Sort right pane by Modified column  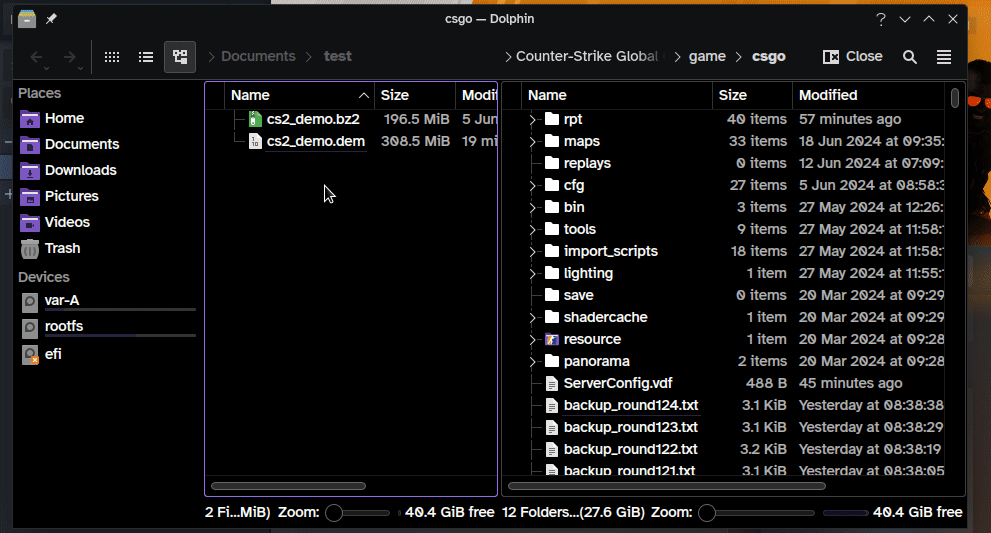pos(869,95)
